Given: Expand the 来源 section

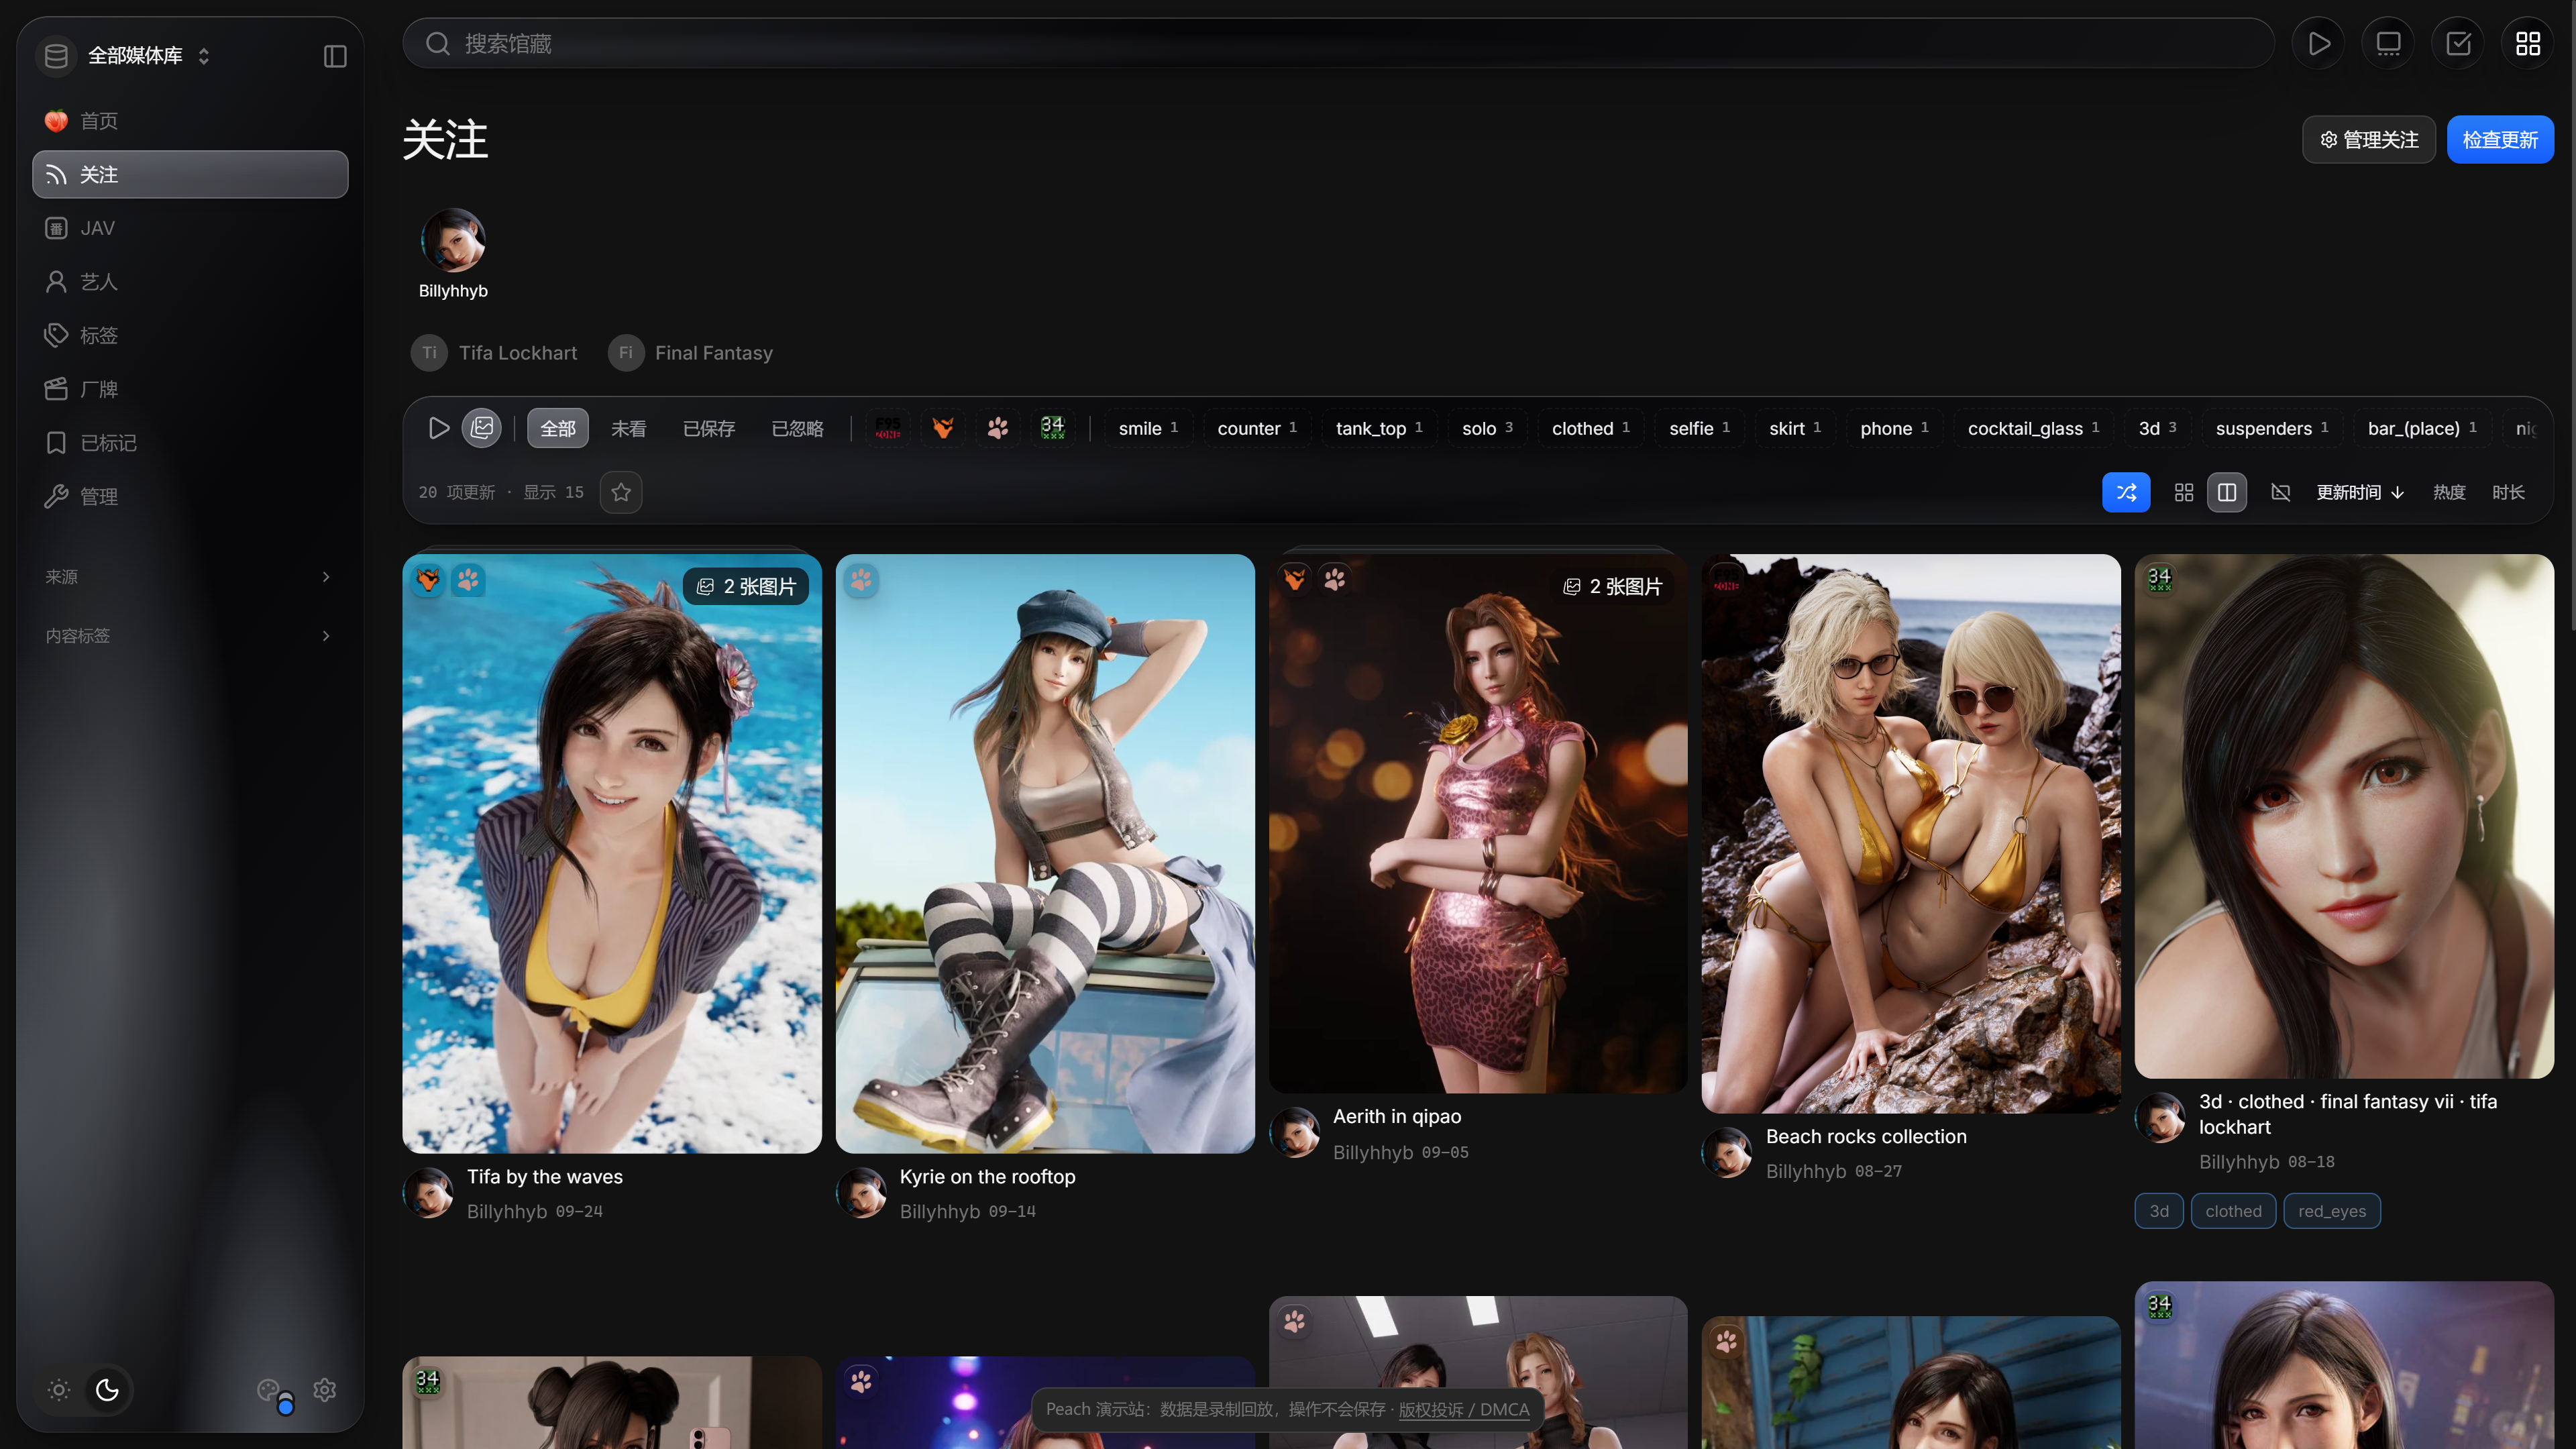Looking at the screenshot, I should [x=188, y=576].
